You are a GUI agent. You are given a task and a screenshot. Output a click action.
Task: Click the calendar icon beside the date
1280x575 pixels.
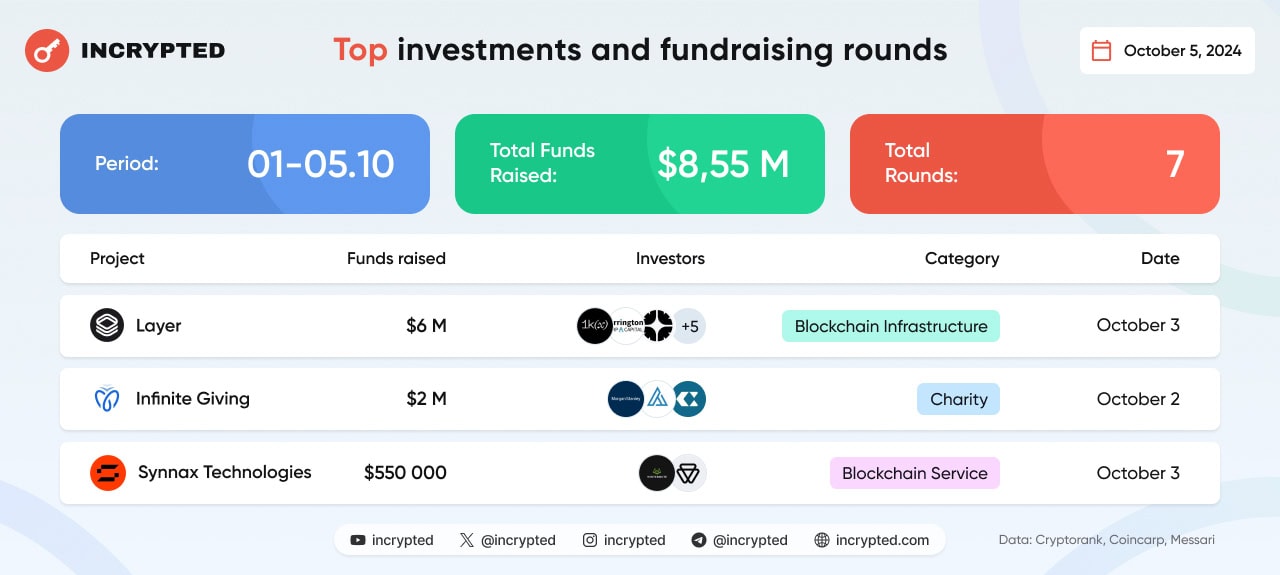coord(1101,51)
